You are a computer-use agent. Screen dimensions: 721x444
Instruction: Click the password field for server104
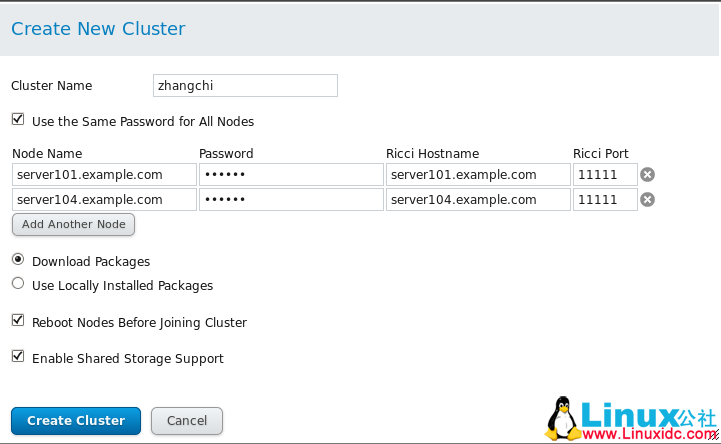pyautogui.click(x=291, y=199)
